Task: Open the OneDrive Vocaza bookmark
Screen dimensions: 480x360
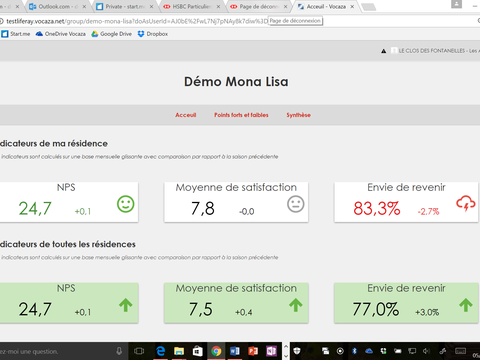Action: (61, 34)
